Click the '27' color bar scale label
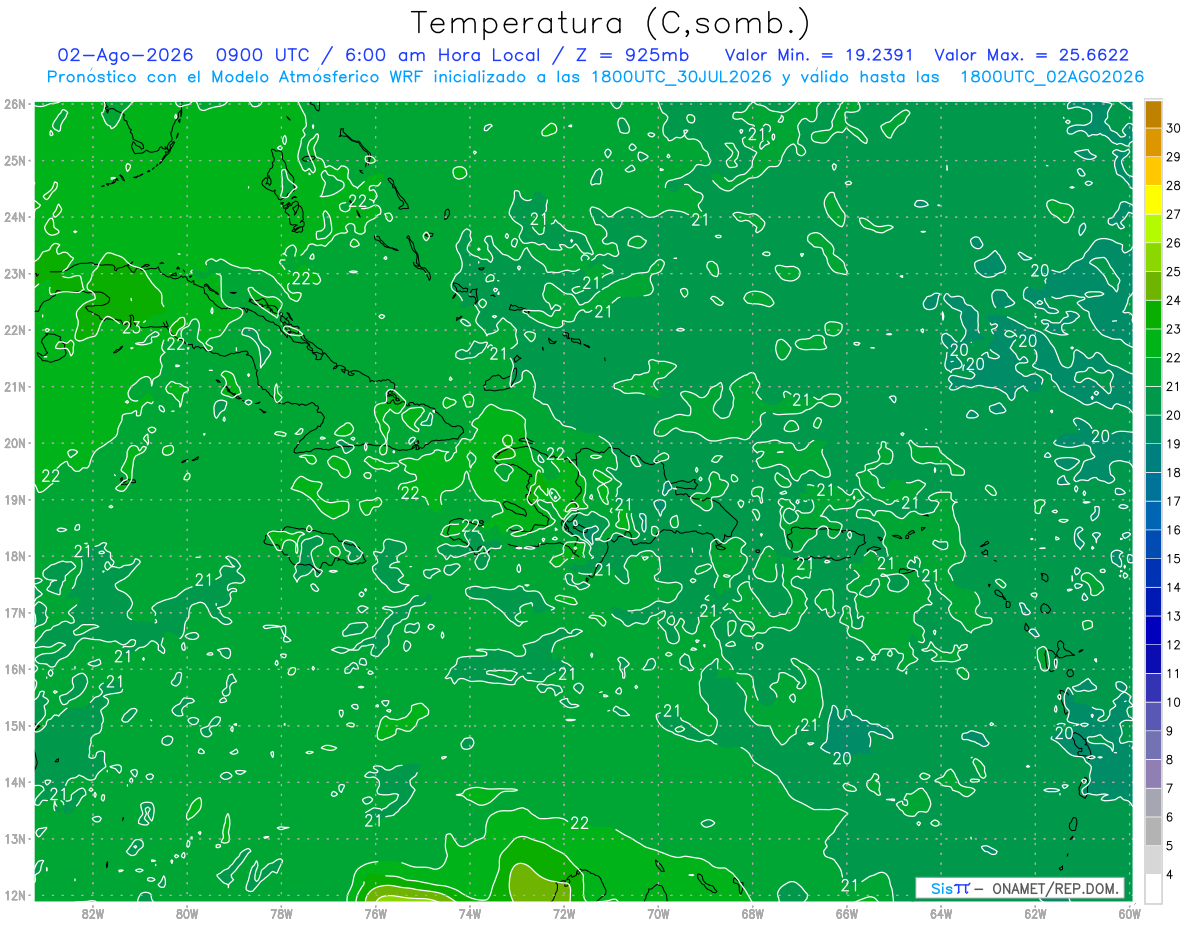 pyautogui.click(x=1174, y=214)
